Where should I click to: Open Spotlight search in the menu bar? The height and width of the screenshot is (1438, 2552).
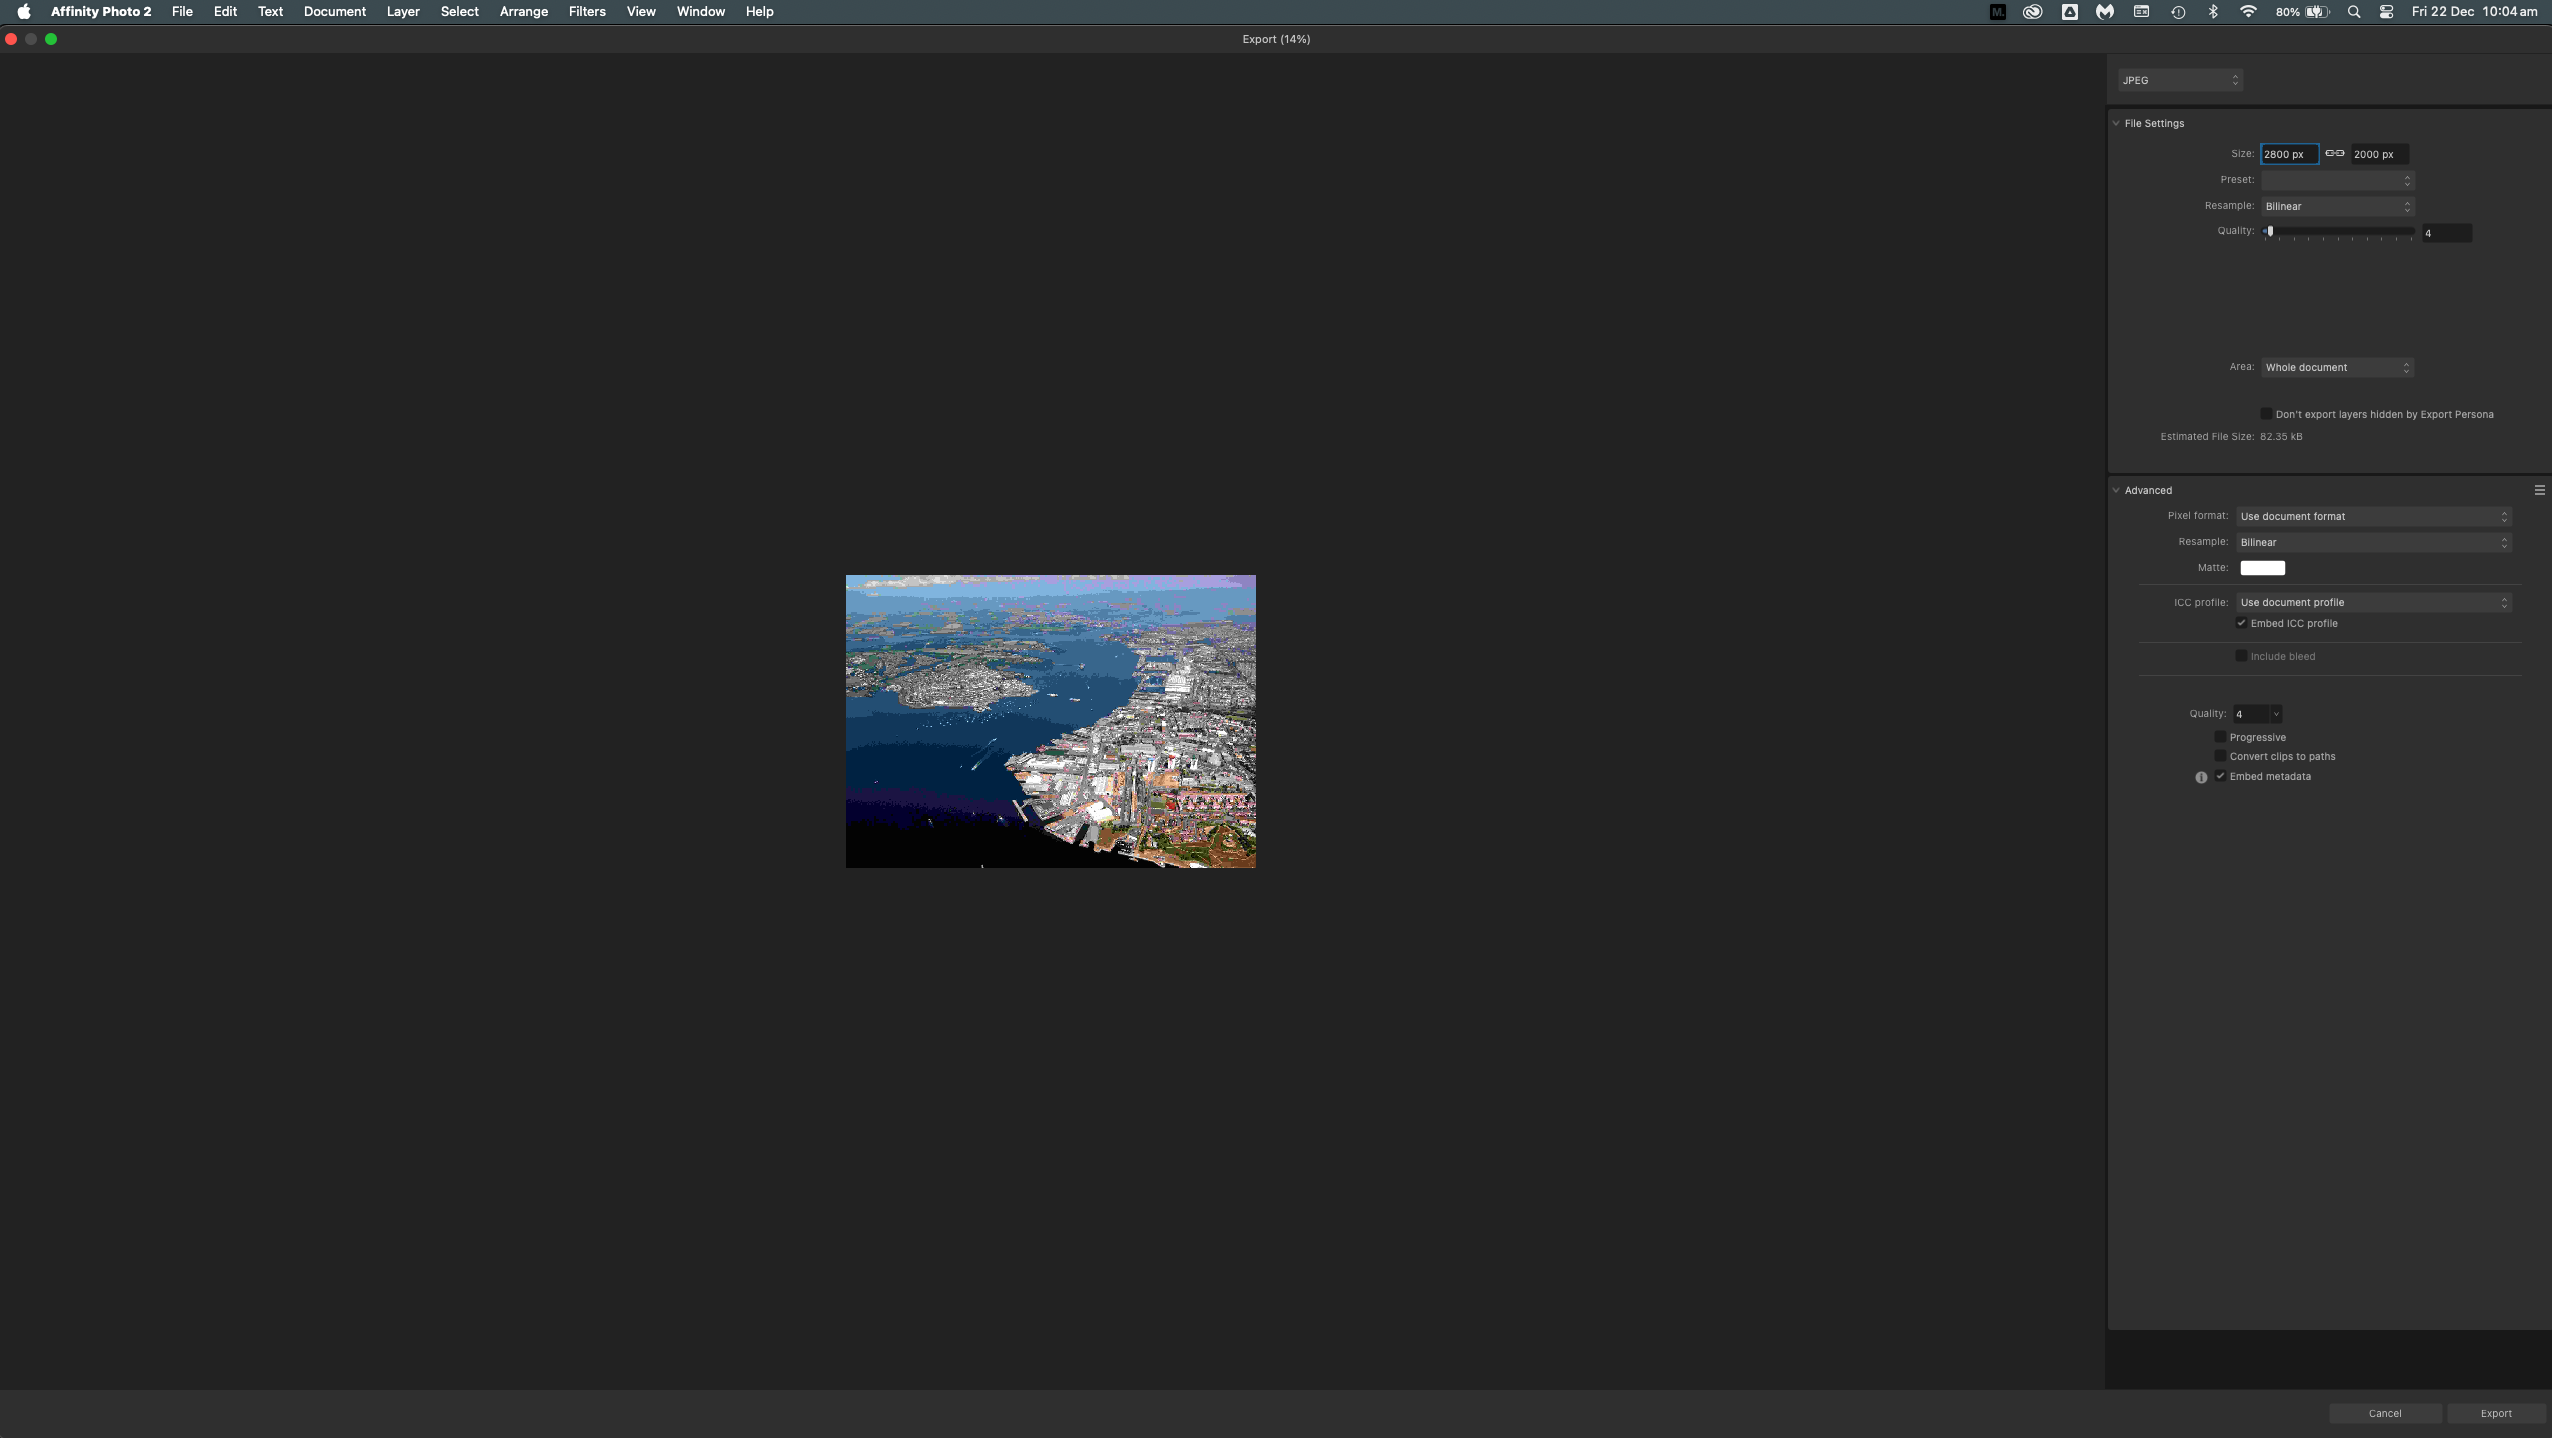(x=2354, y=12)
